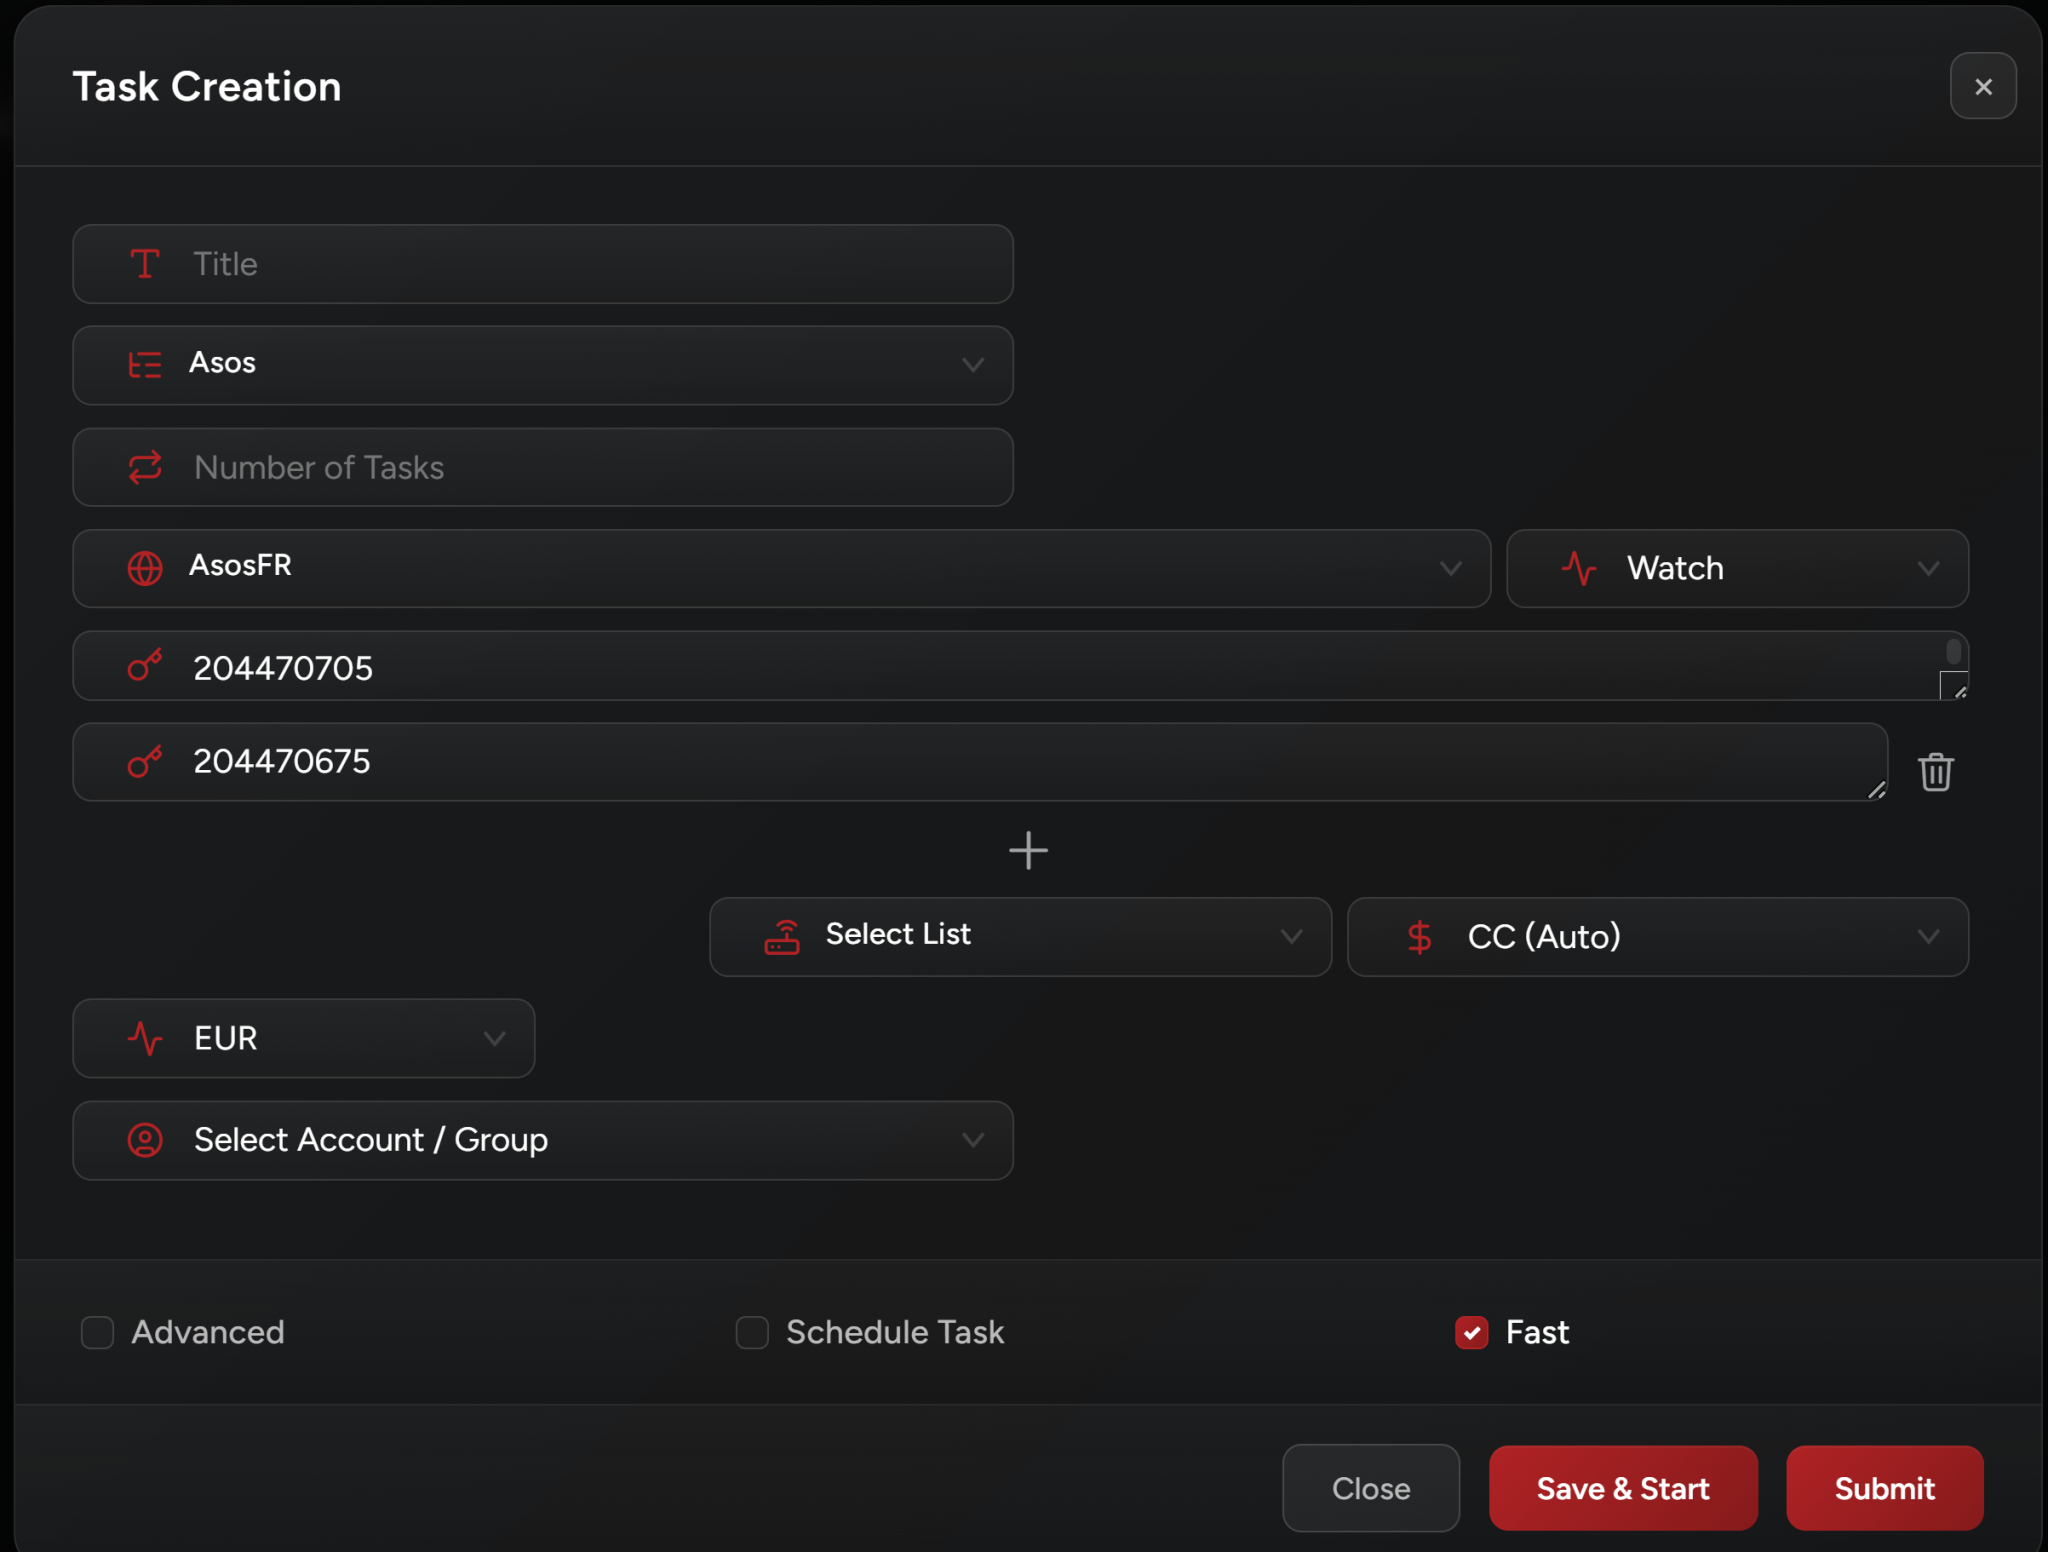The image size is (2048, 1552).
Task: Click the user icon in Select Account
Action: [x=145, y=1140]
